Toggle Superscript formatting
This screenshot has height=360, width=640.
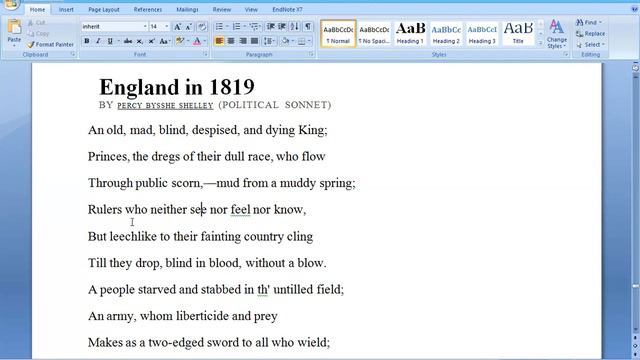[x=151, y=41]
